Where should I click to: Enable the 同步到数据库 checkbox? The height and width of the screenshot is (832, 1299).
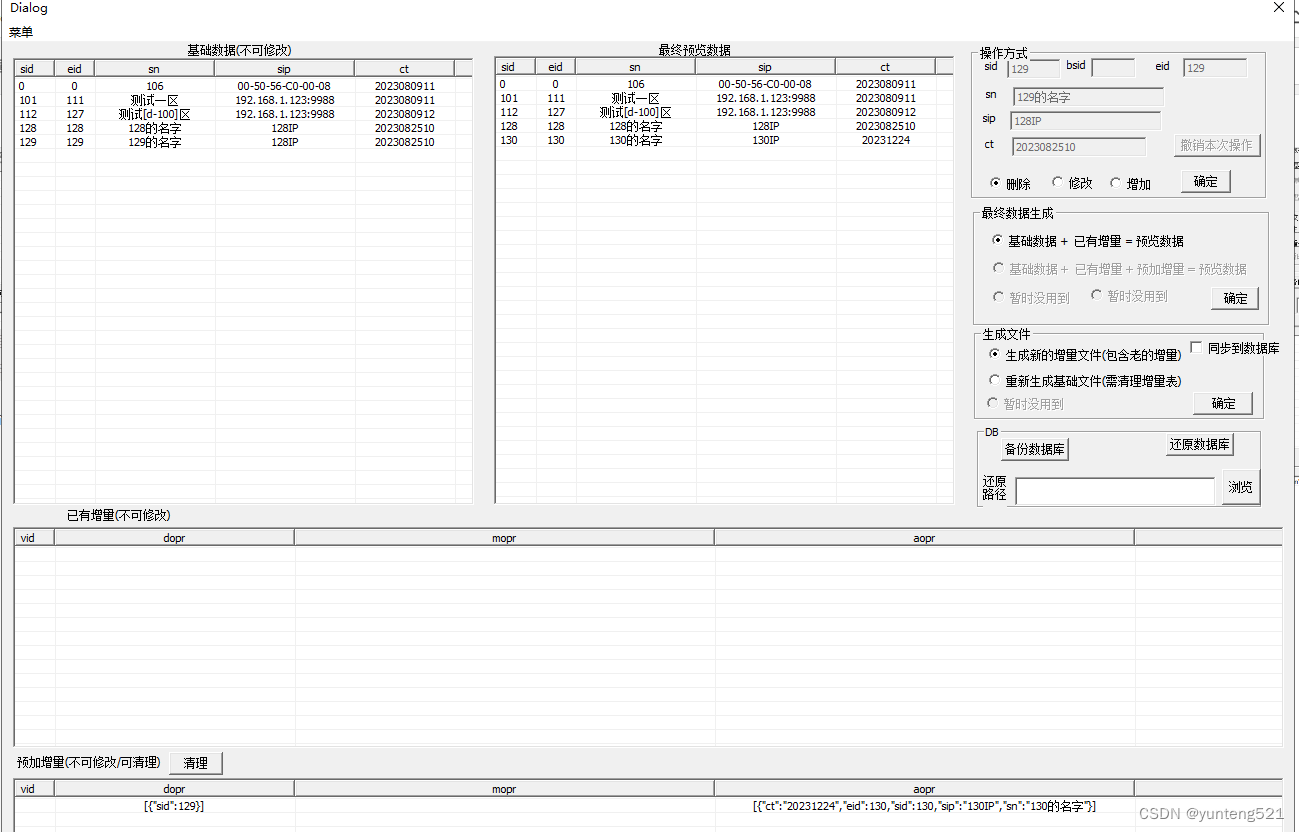click(1235, 348)
